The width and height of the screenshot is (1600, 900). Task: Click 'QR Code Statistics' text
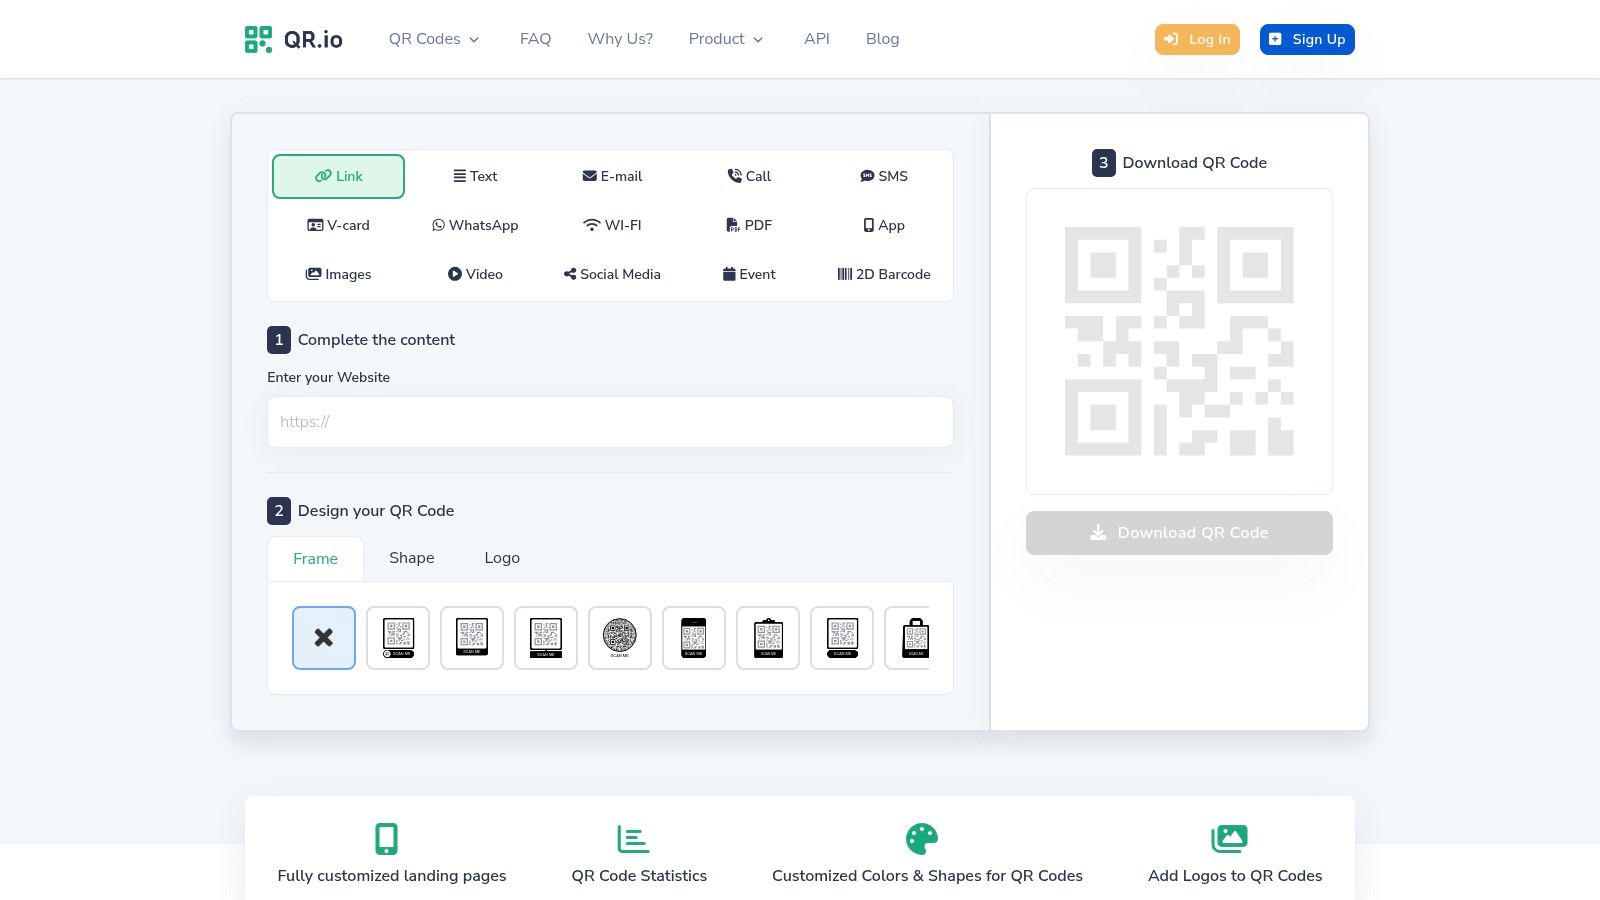click(639, 876)
